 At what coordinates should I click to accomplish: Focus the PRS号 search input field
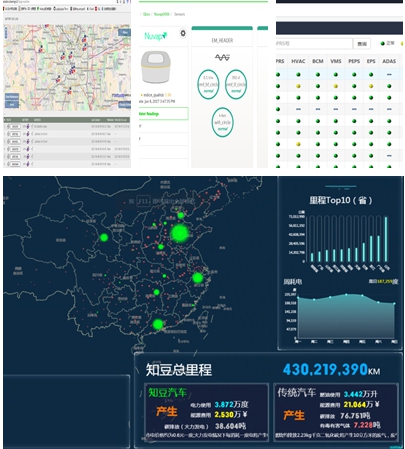[313, 44]
